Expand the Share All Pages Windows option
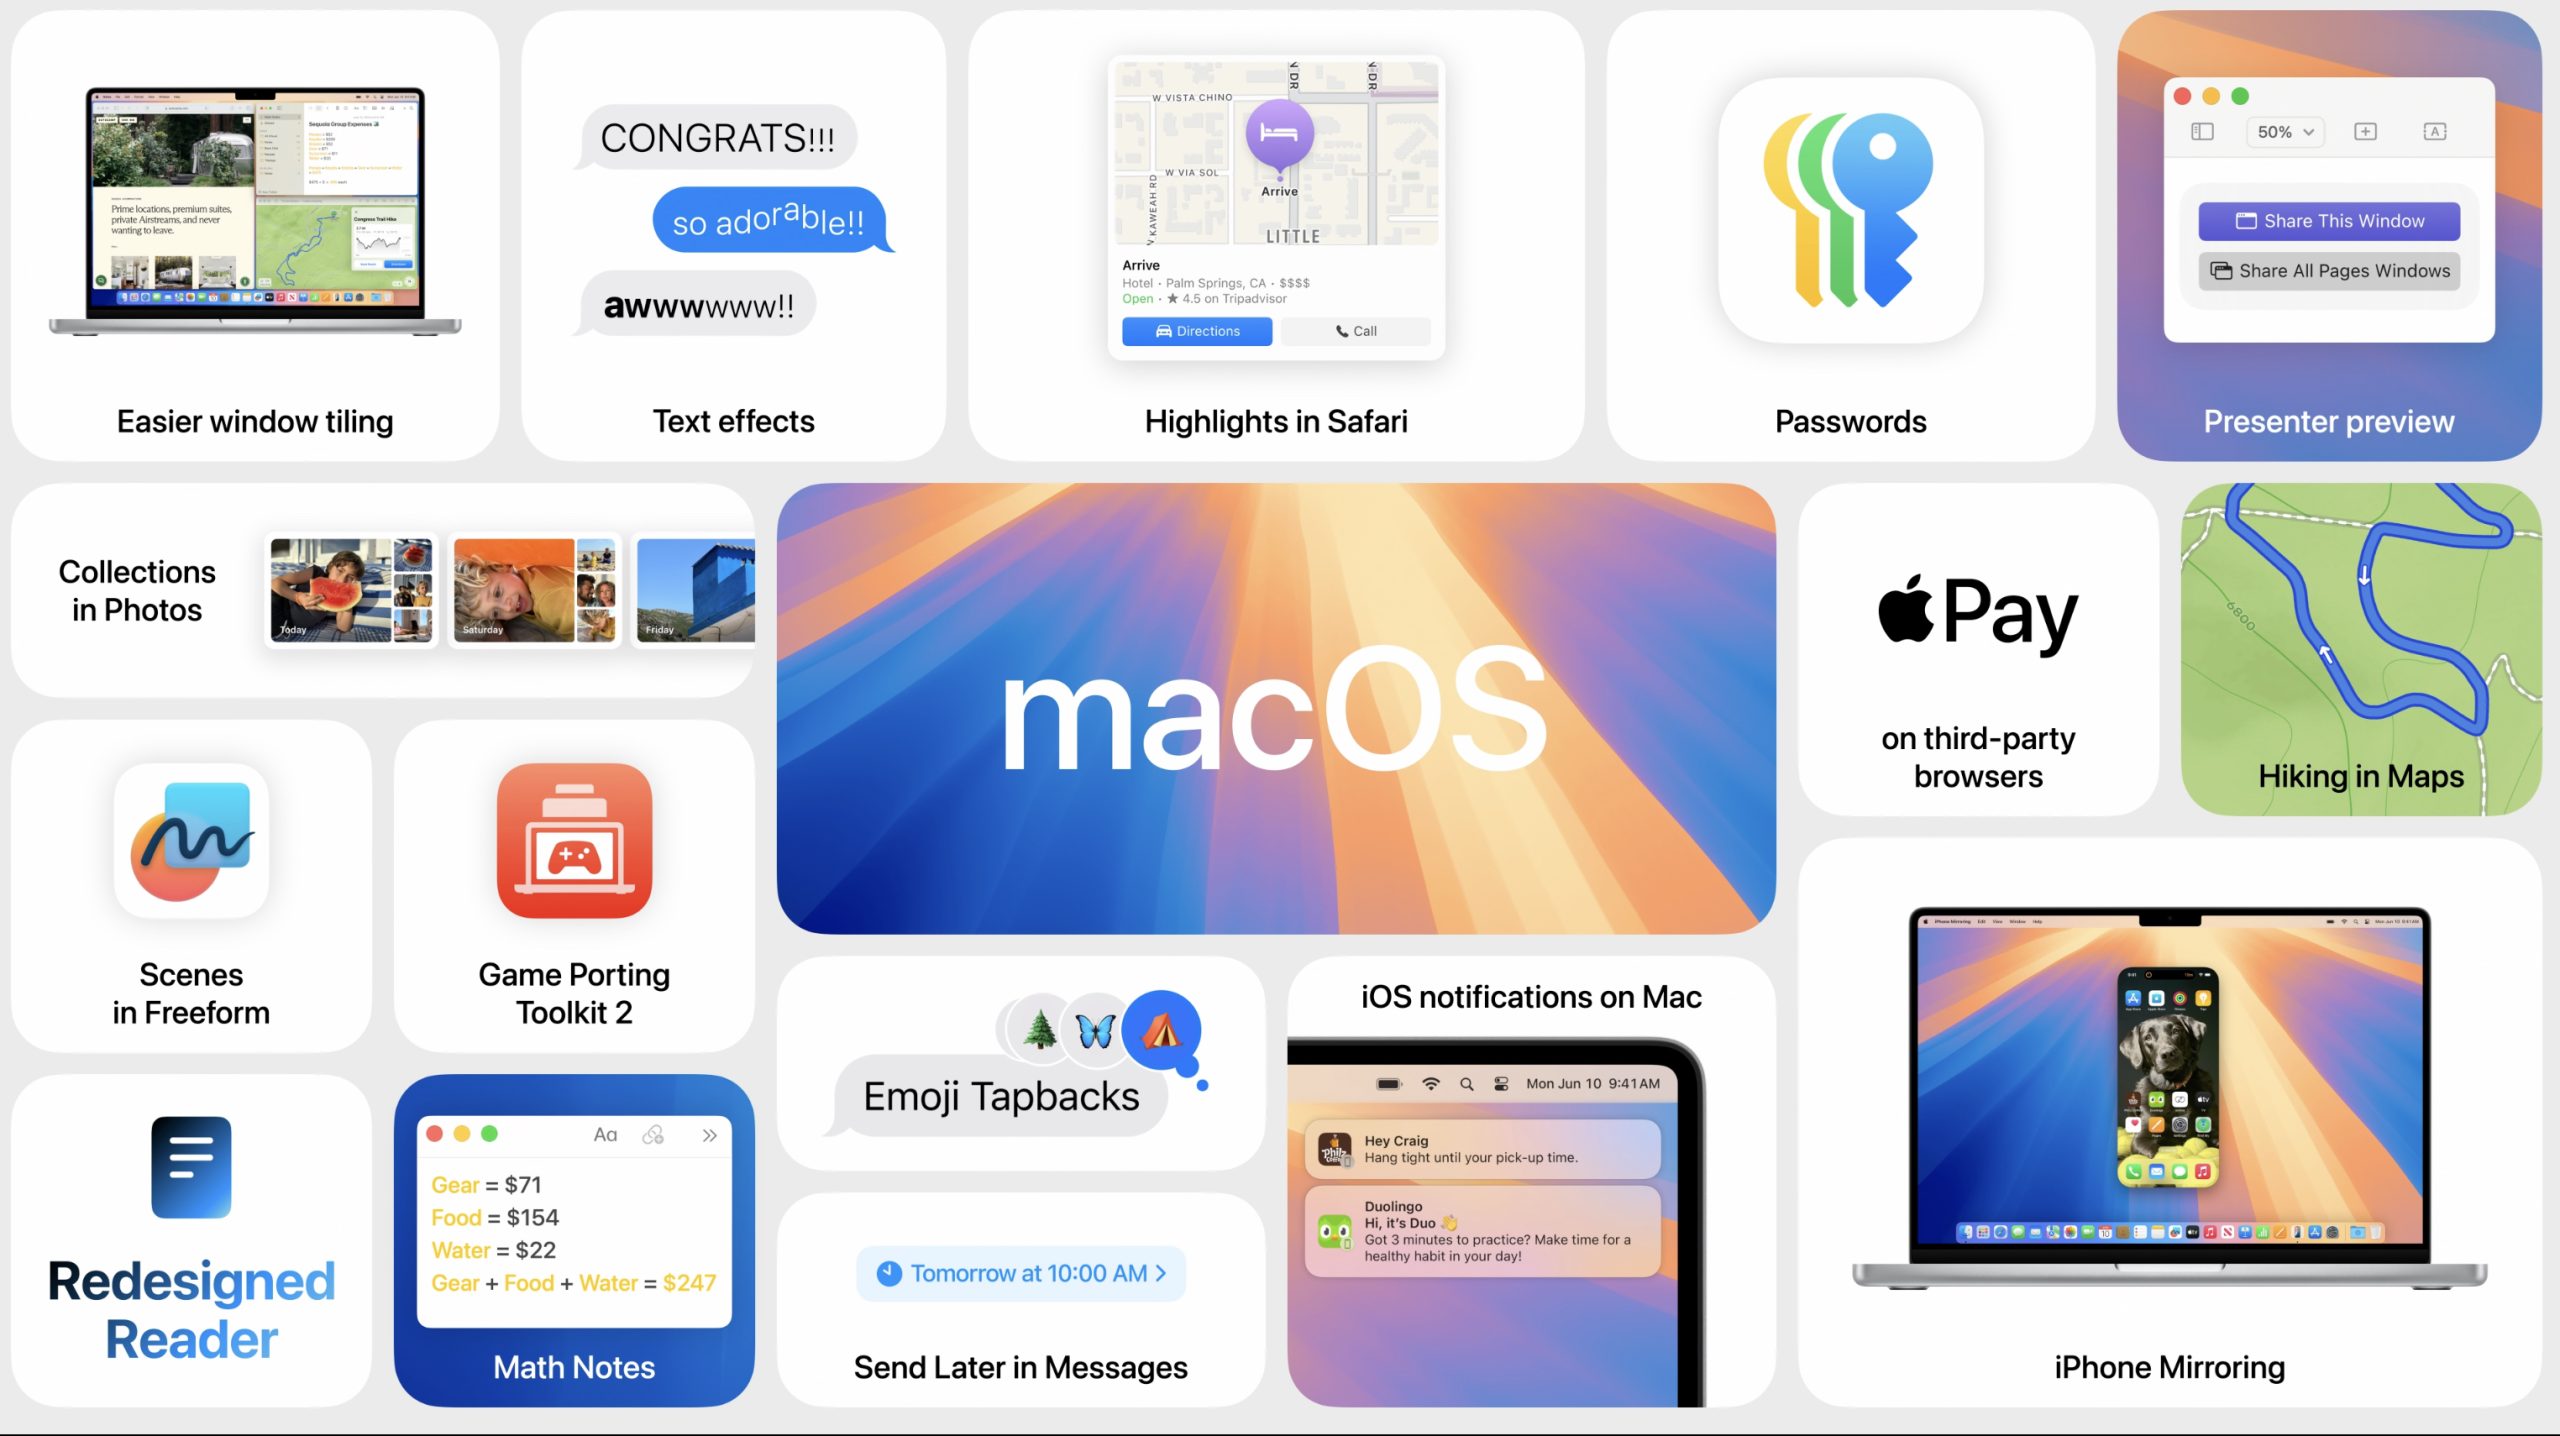 click(2331, 269)
